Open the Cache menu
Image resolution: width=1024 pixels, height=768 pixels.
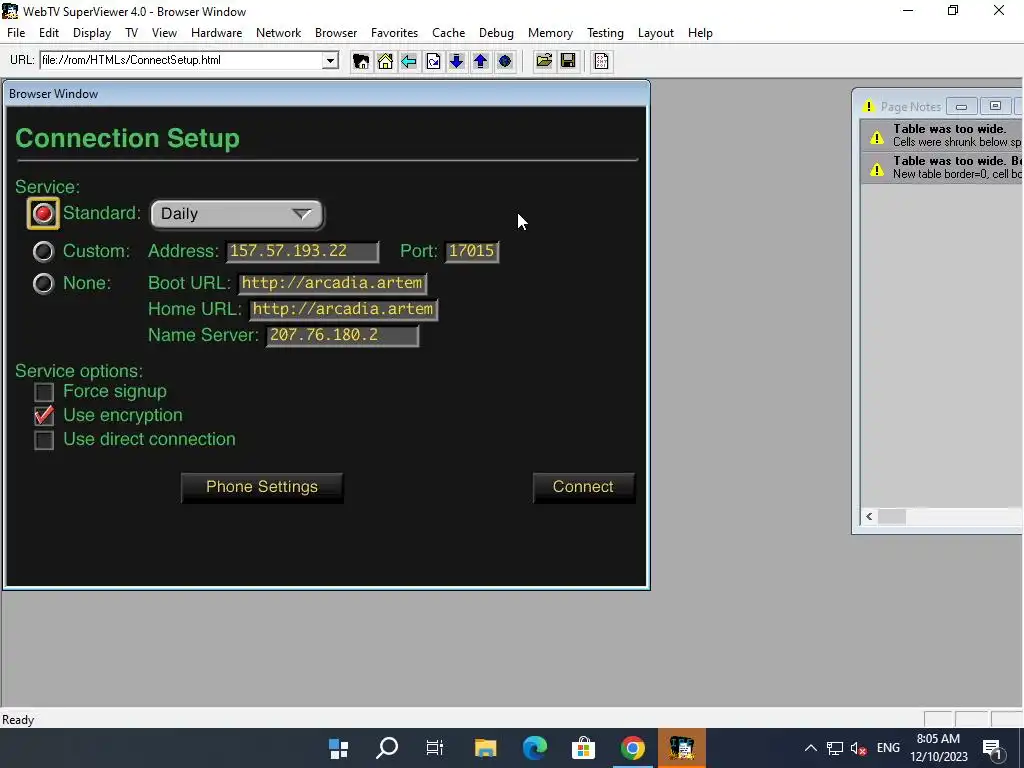tap(449, 33)
